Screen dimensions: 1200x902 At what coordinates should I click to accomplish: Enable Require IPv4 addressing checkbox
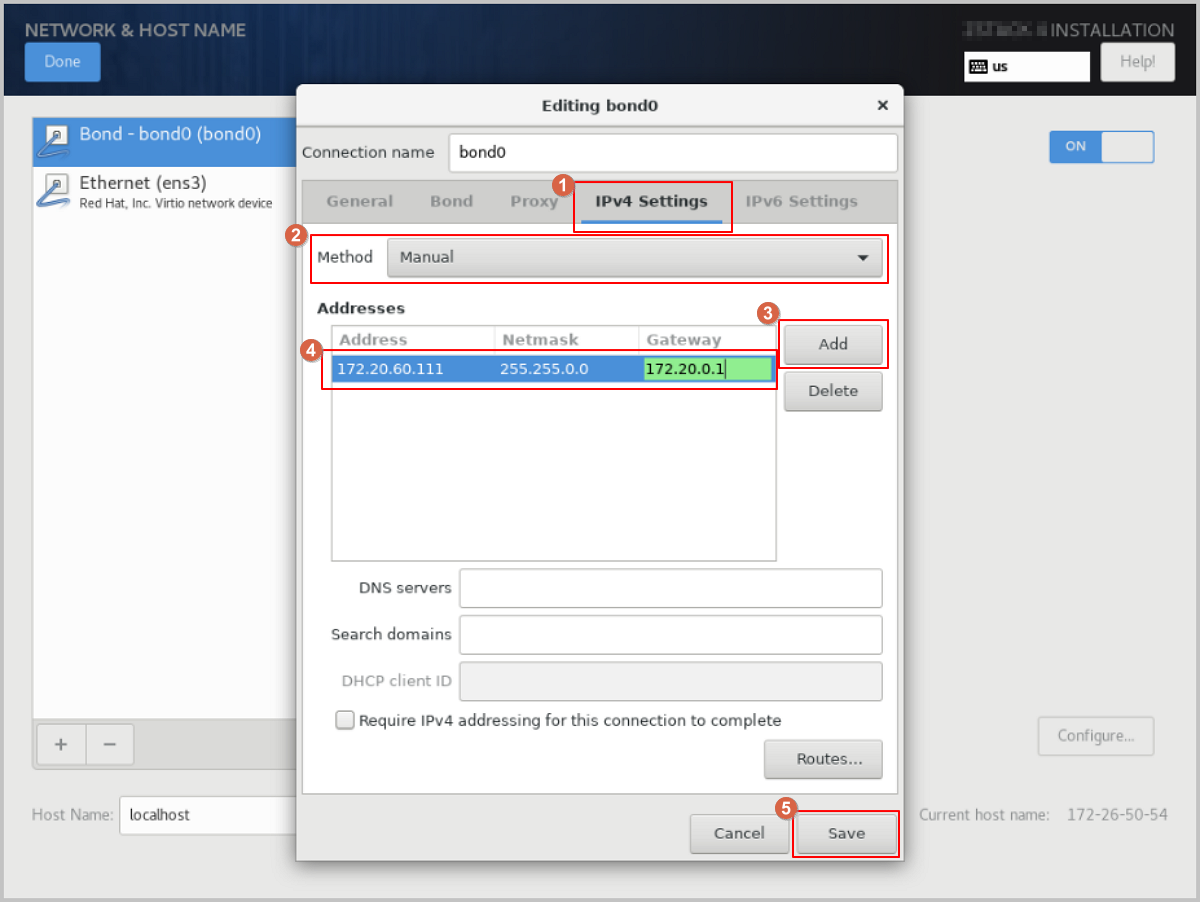(x=345, y=720)
